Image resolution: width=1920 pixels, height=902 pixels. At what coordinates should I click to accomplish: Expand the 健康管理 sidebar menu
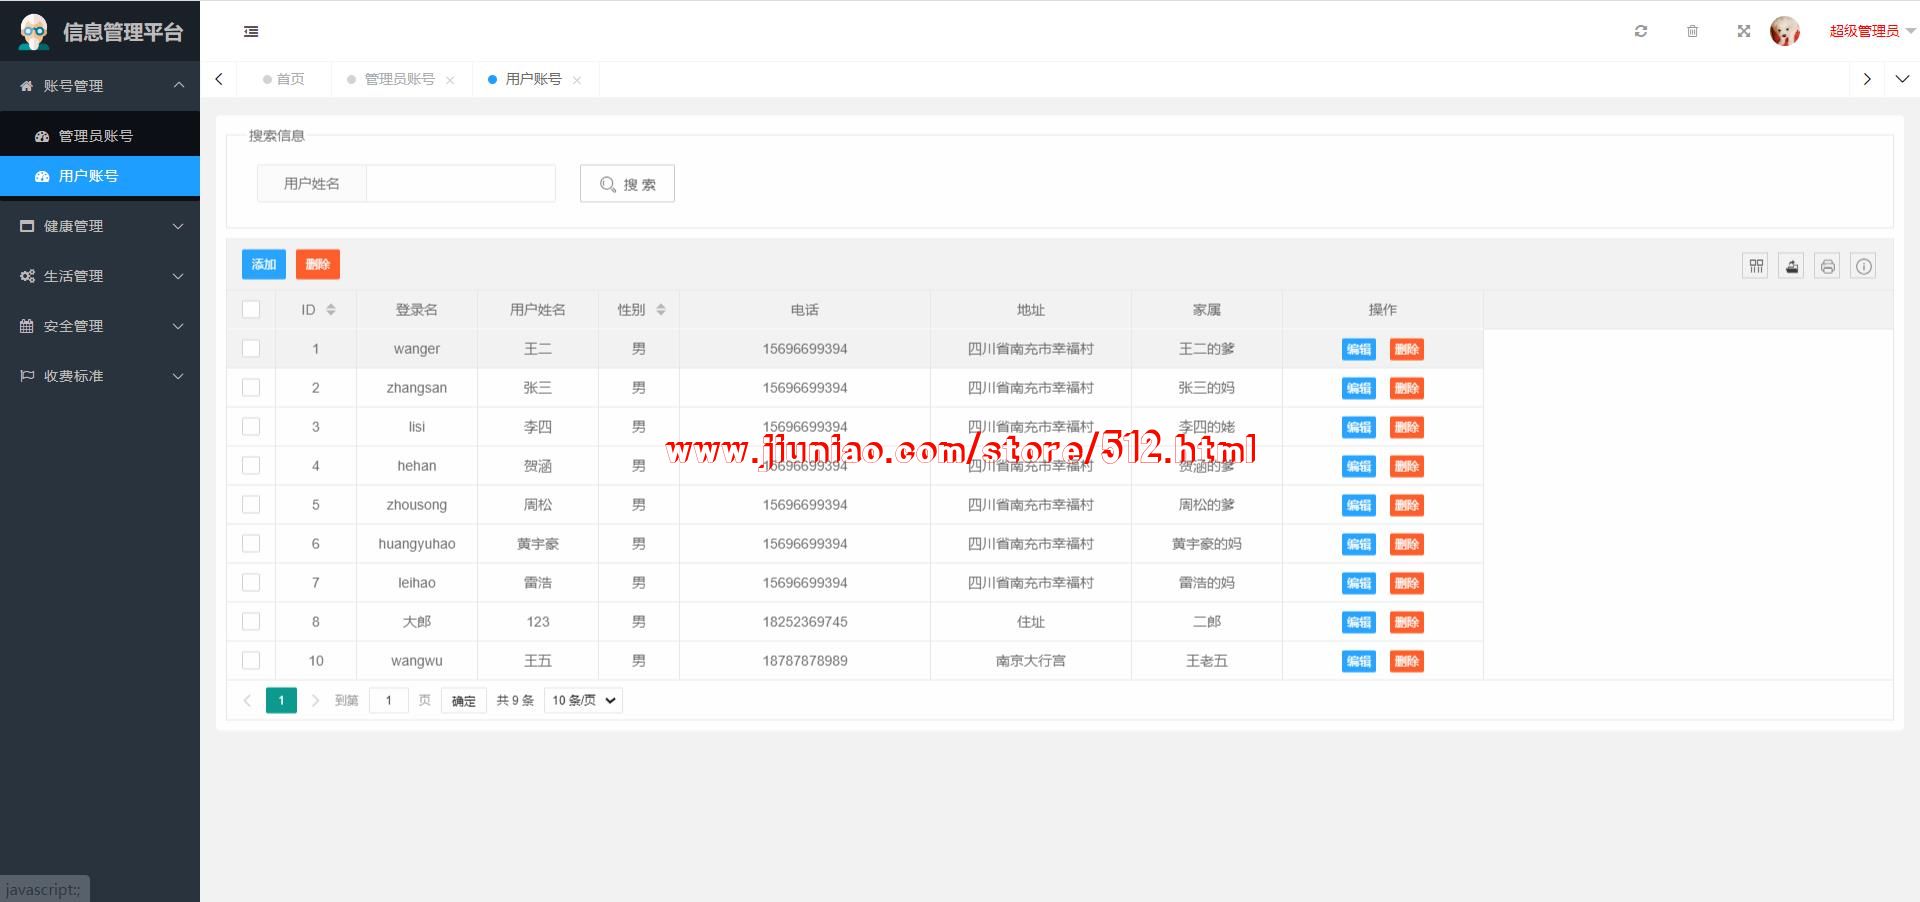(100, 226)
